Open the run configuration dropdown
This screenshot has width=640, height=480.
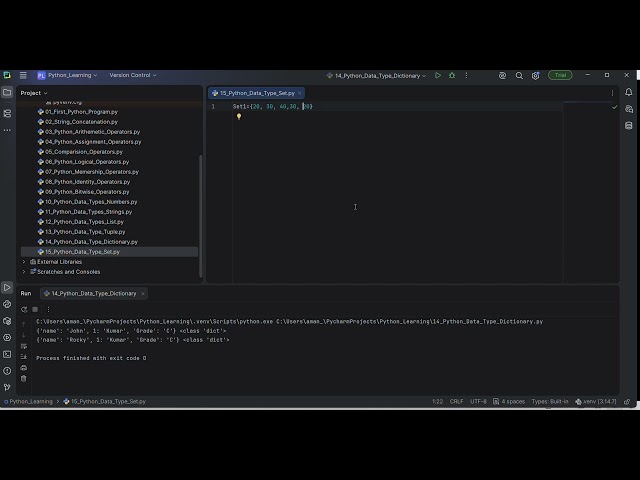(x=376, y=76)
